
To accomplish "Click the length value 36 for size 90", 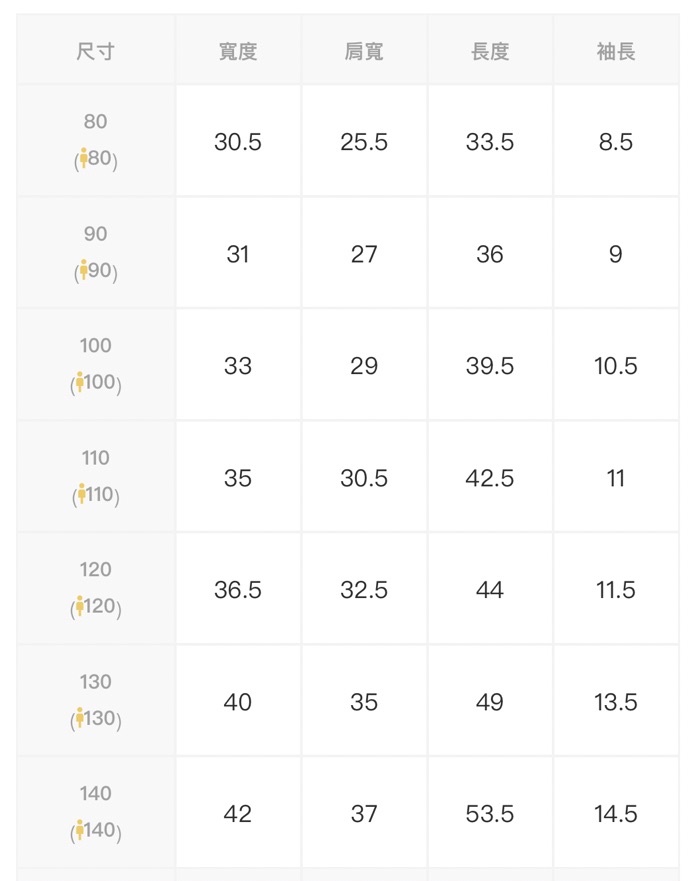I will point(490,254).
